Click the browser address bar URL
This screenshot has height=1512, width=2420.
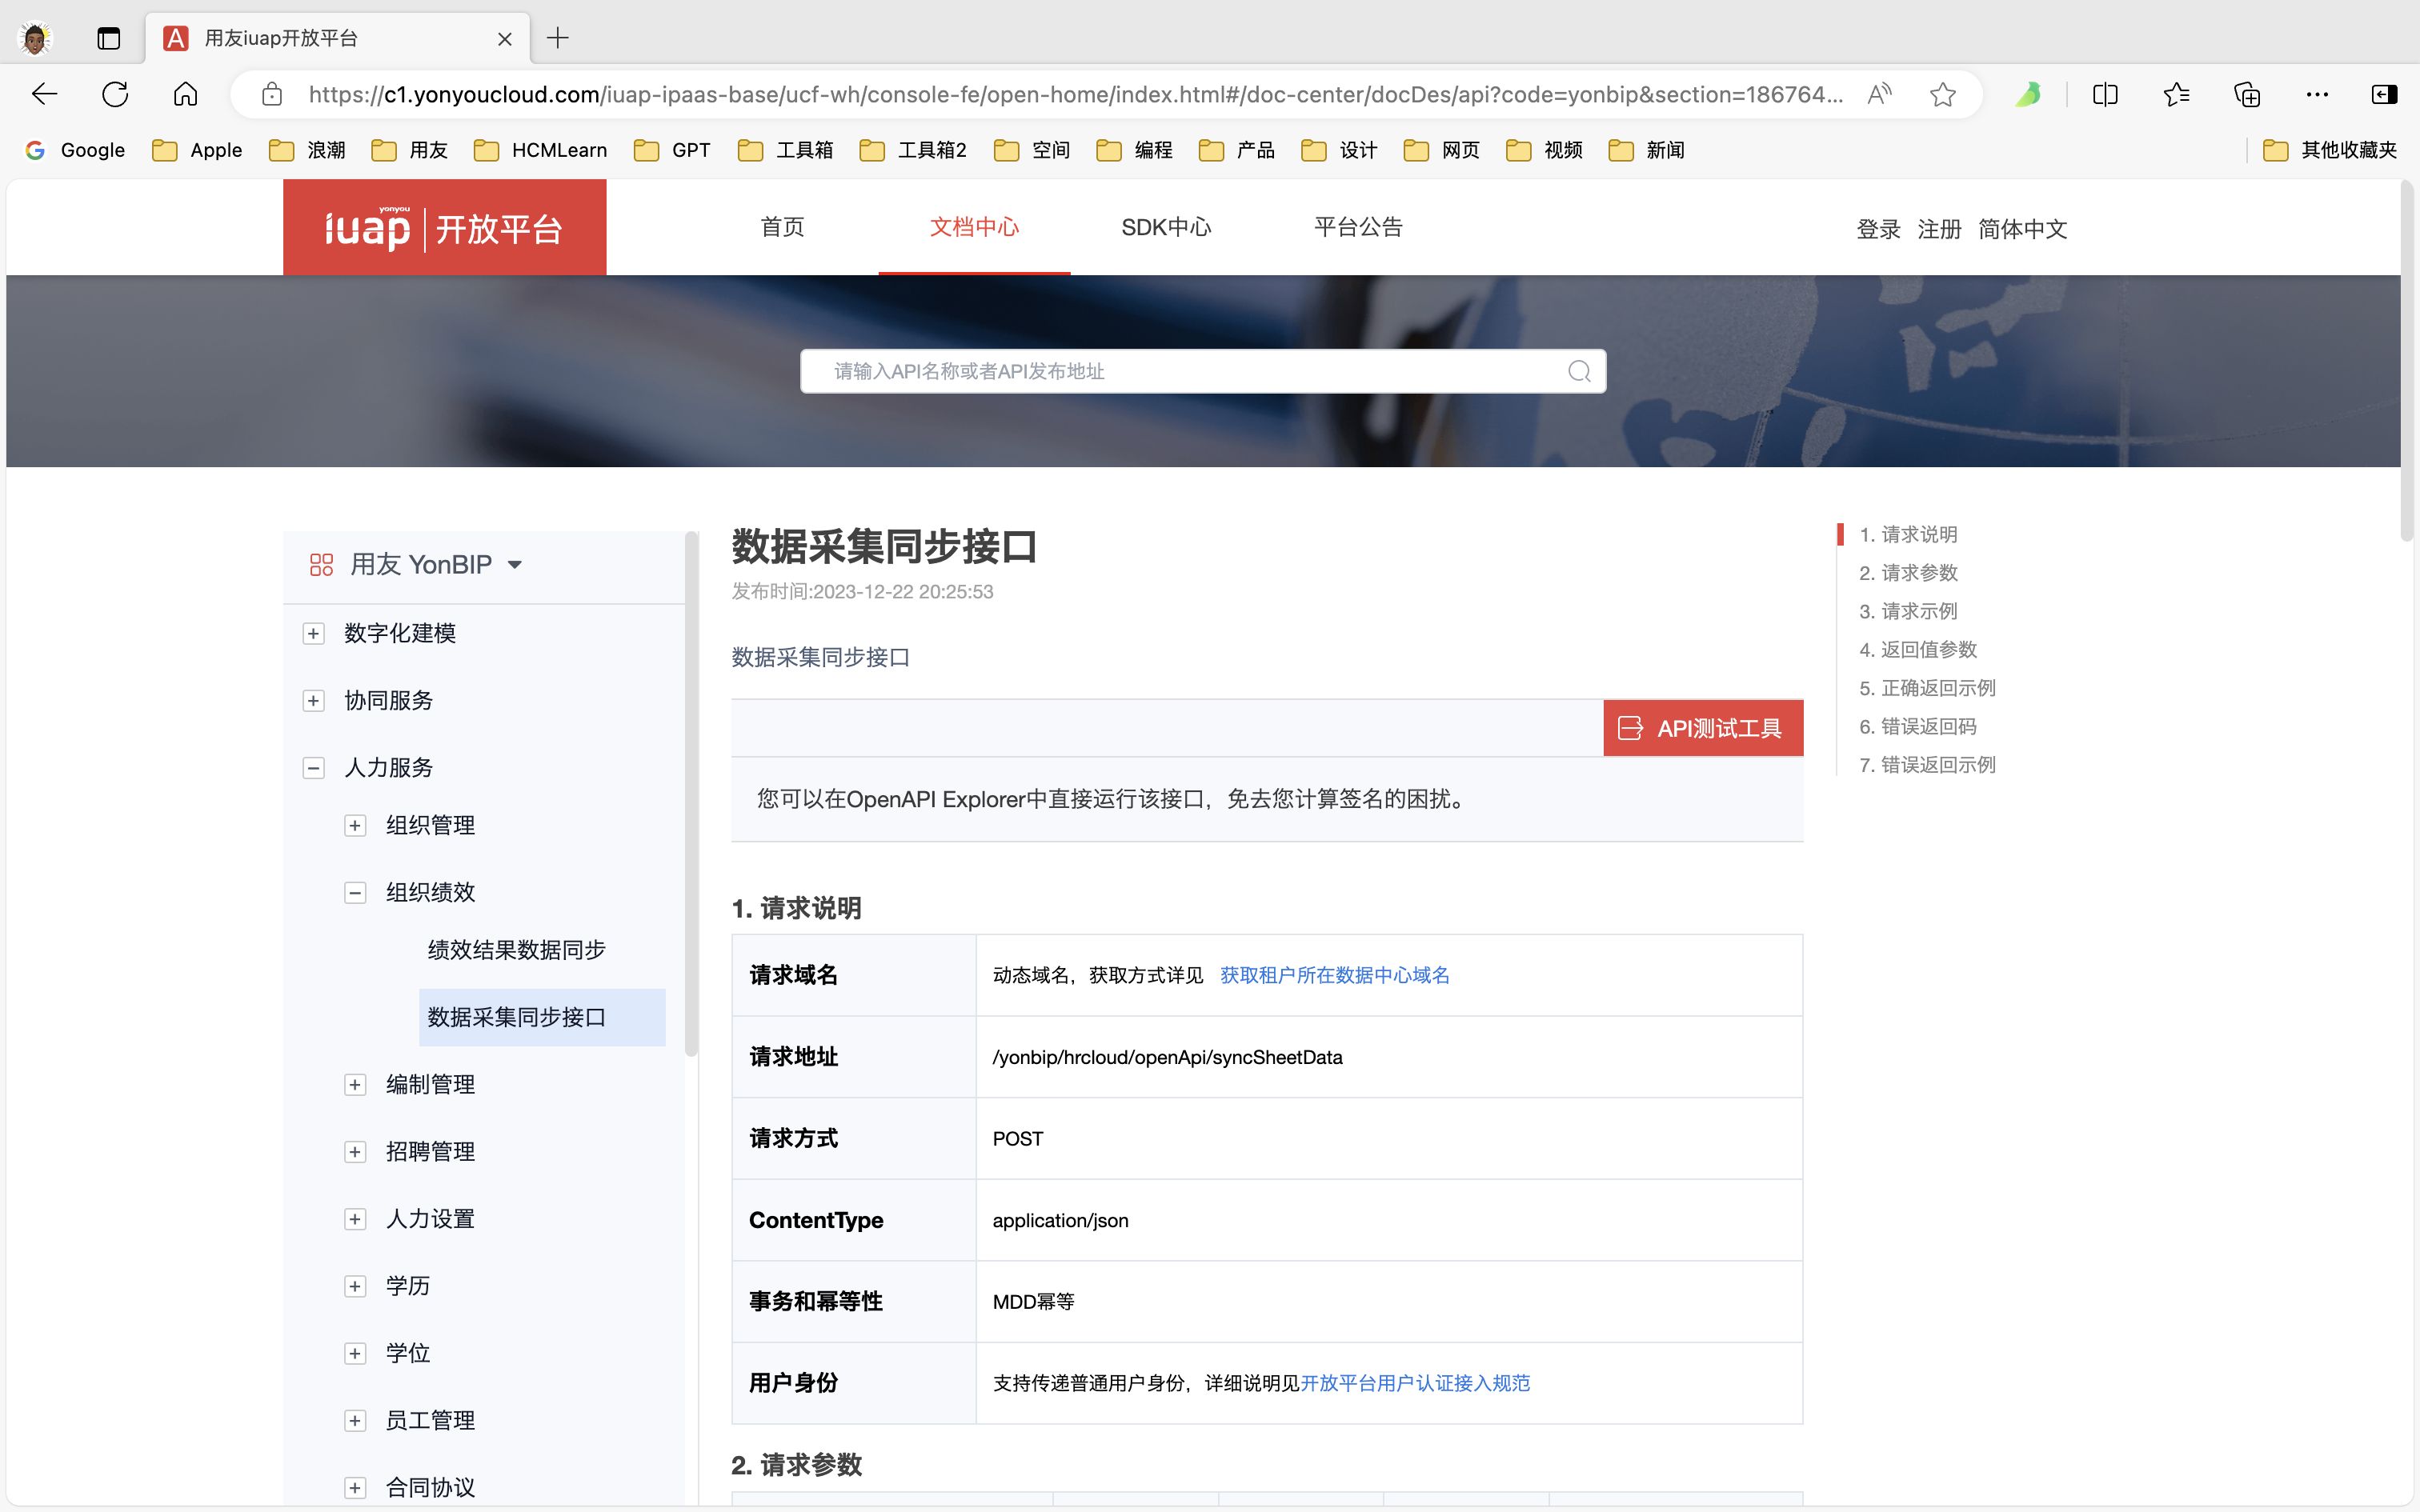coord(1075,94)
